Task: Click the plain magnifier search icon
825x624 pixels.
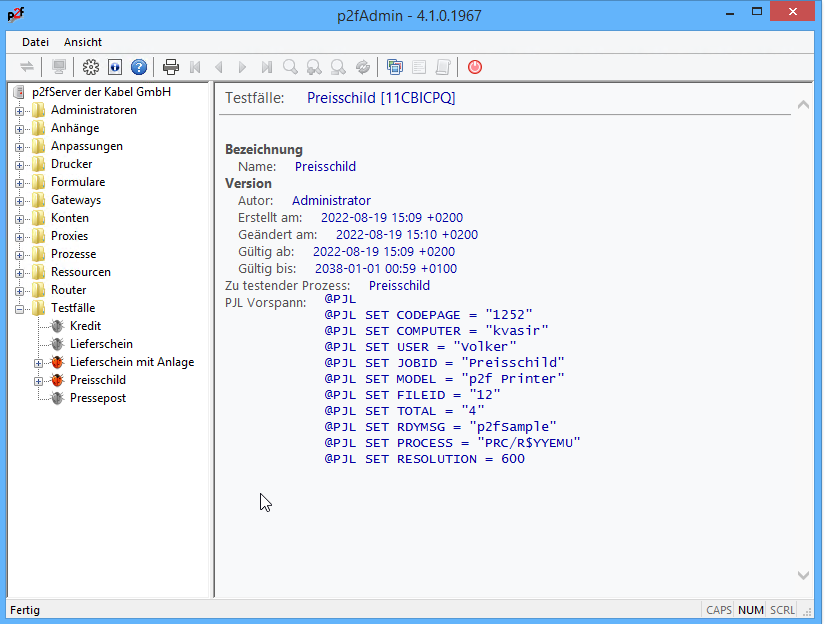Action: (x=290, y=67)
